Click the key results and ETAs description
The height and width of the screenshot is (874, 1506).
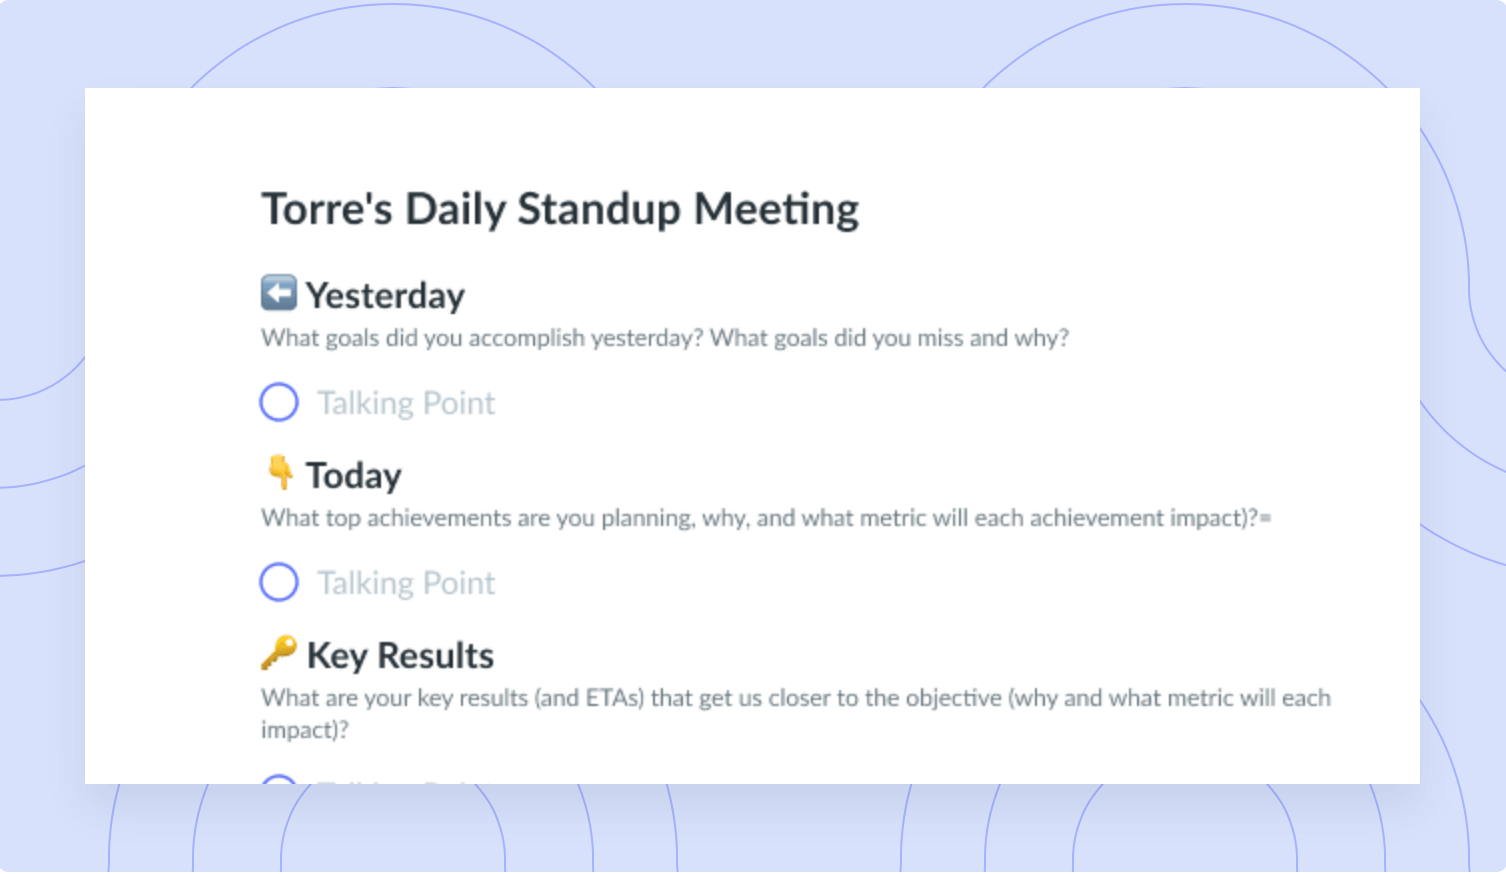click(x=796, y=713)
